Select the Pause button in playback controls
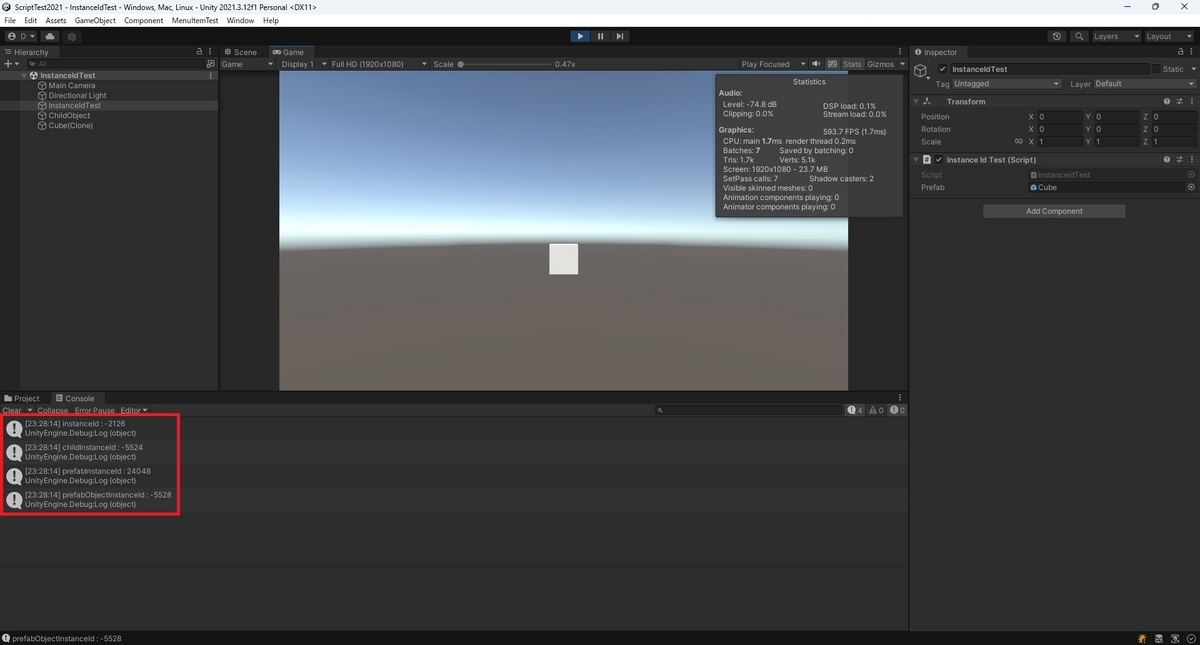1200x645 pixels. (600, 36)
